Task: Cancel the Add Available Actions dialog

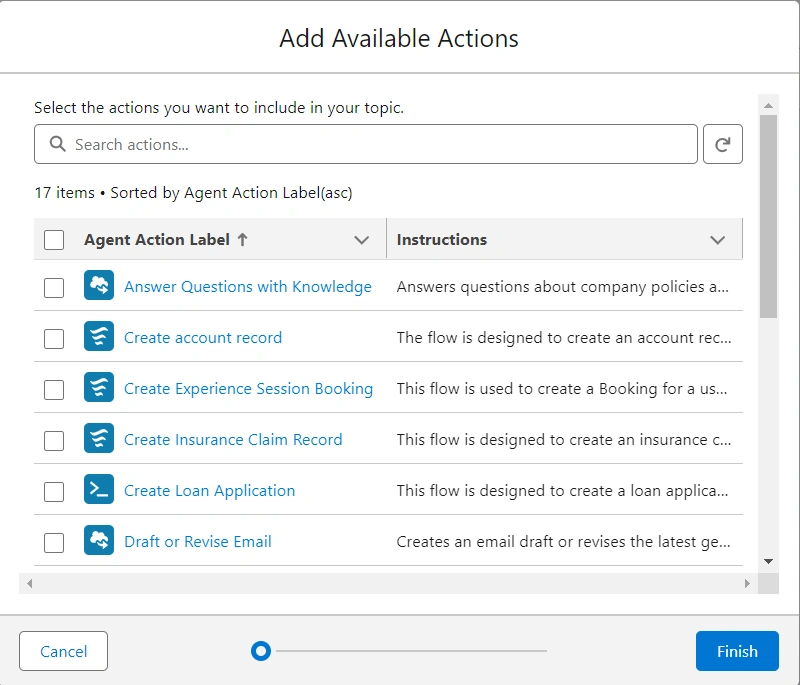Action: (63, 651)
